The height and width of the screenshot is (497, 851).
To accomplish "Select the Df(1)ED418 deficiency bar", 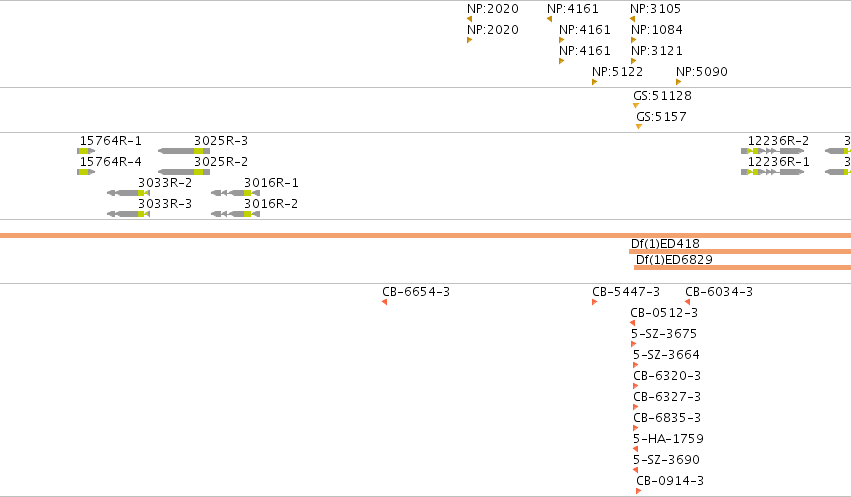I will (740, 252).
